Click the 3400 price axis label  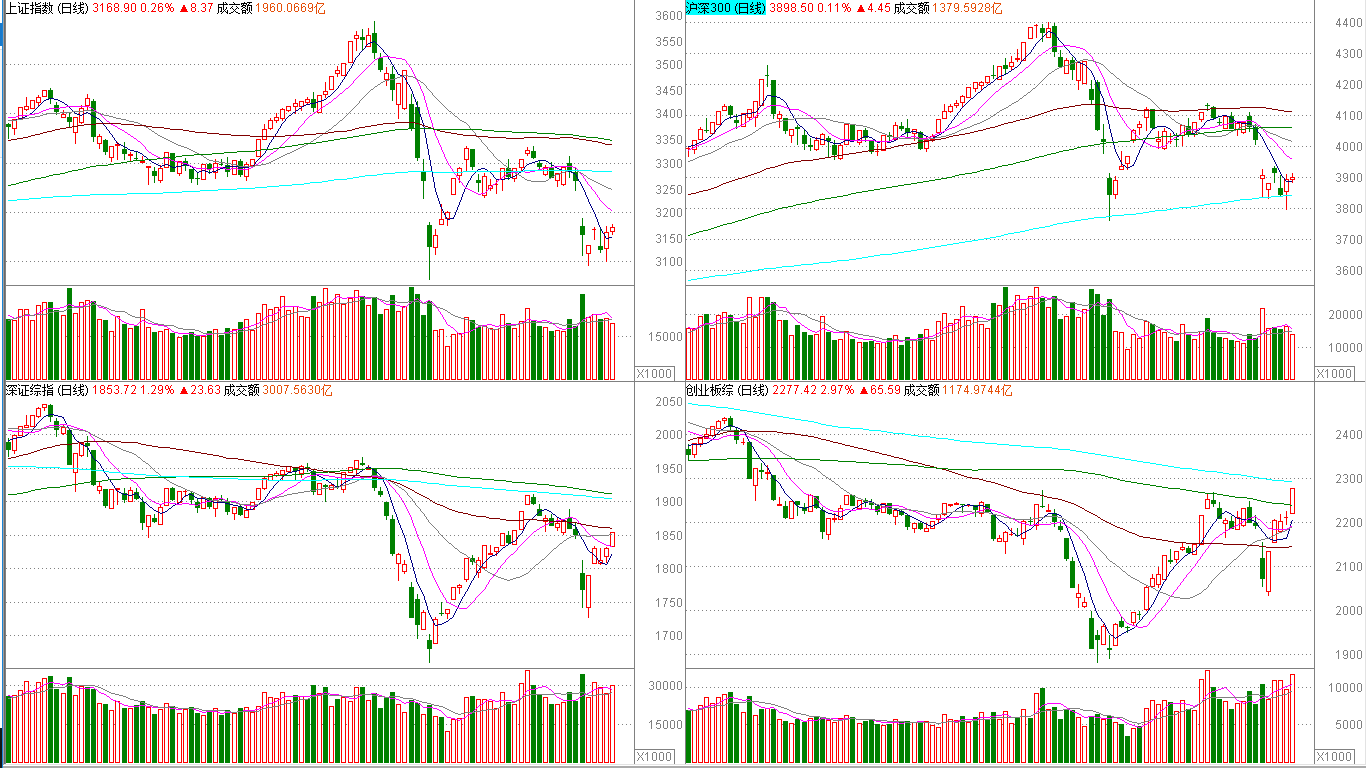pos(669,116)
